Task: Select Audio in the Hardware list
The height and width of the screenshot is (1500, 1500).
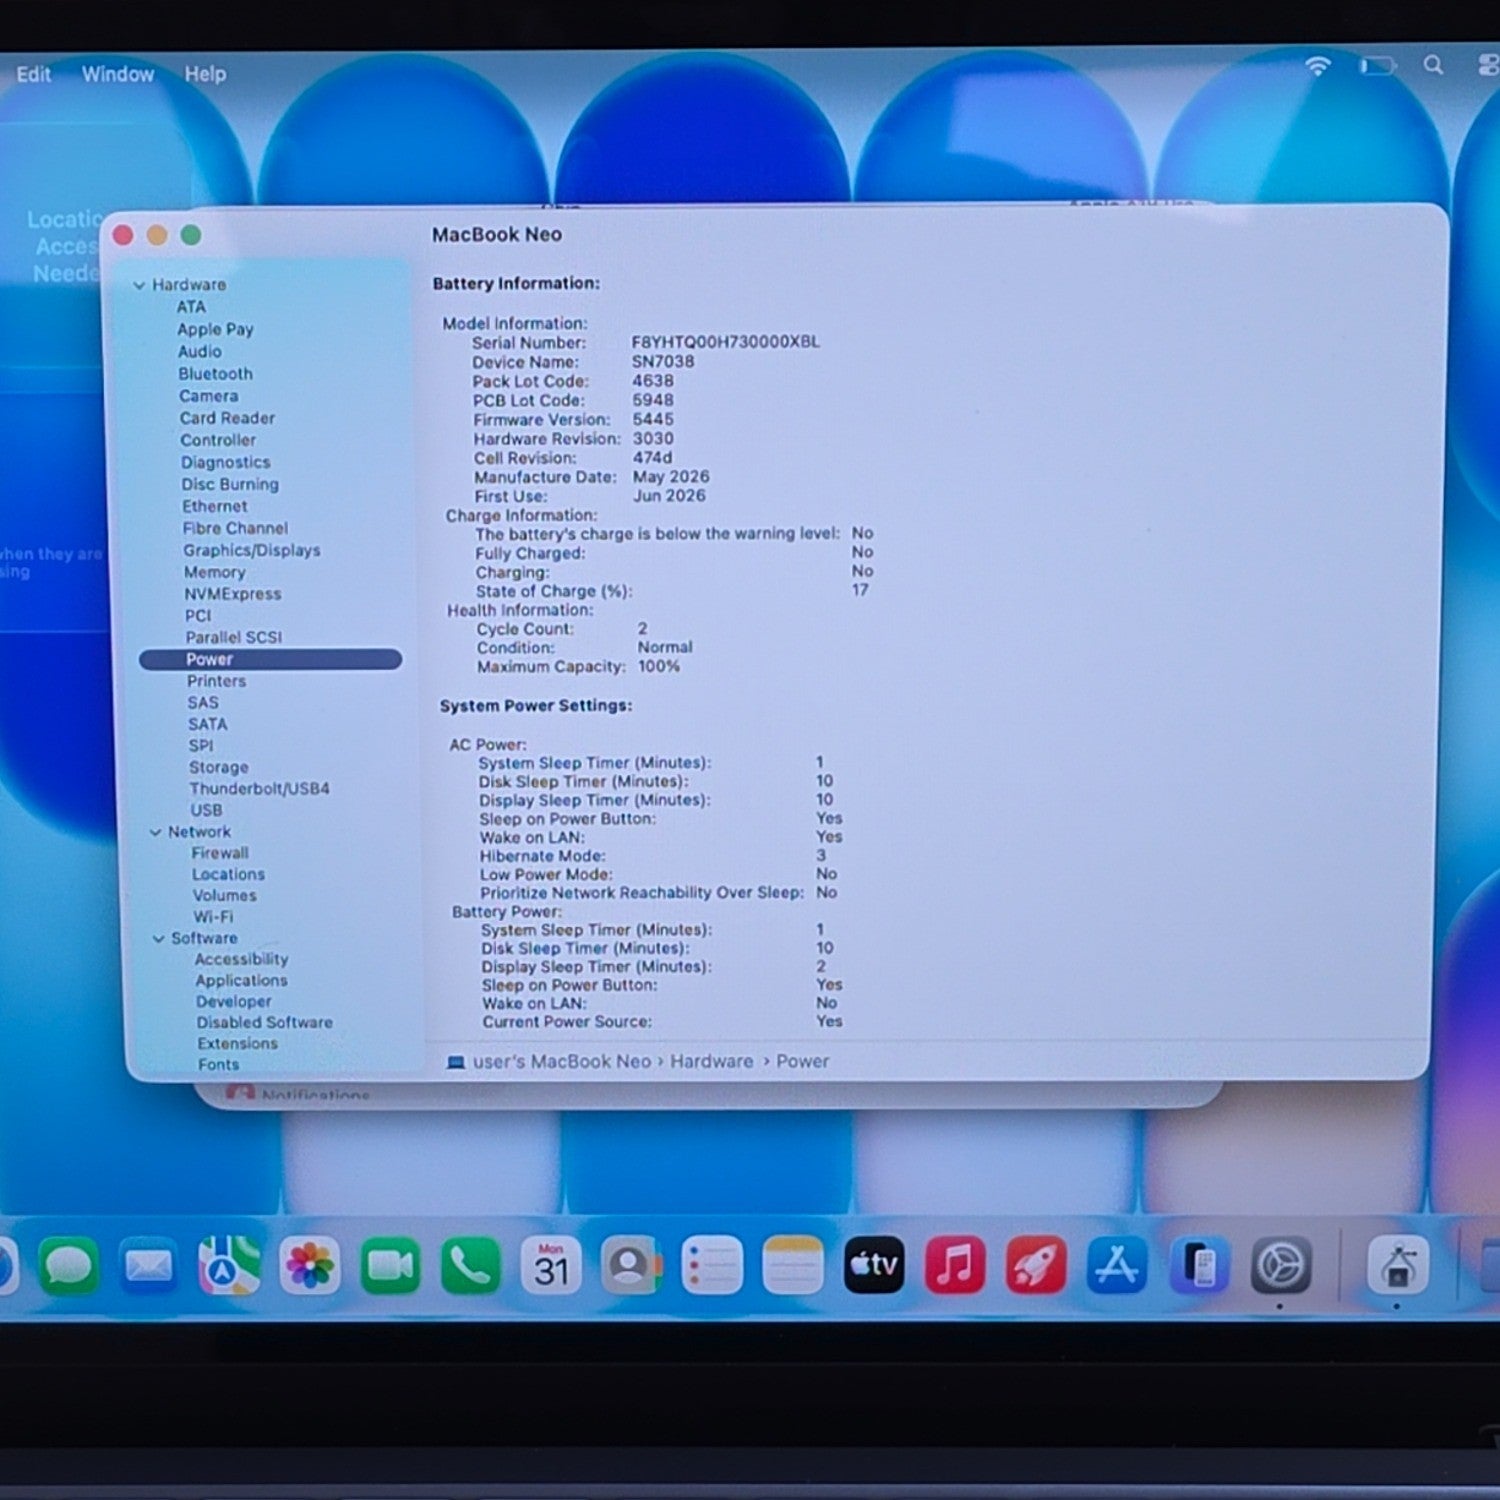Action: [x=200, y=351]
